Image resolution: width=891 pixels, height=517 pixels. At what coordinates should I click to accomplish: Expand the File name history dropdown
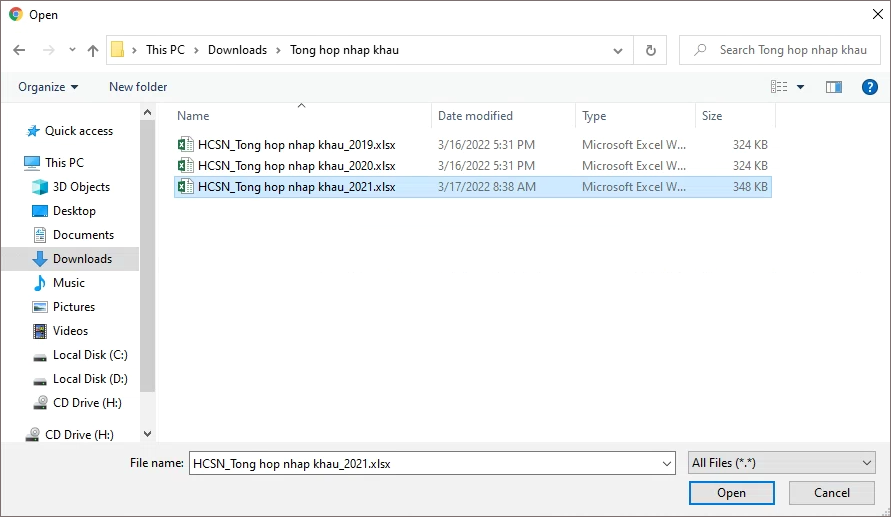pos(667,463)
